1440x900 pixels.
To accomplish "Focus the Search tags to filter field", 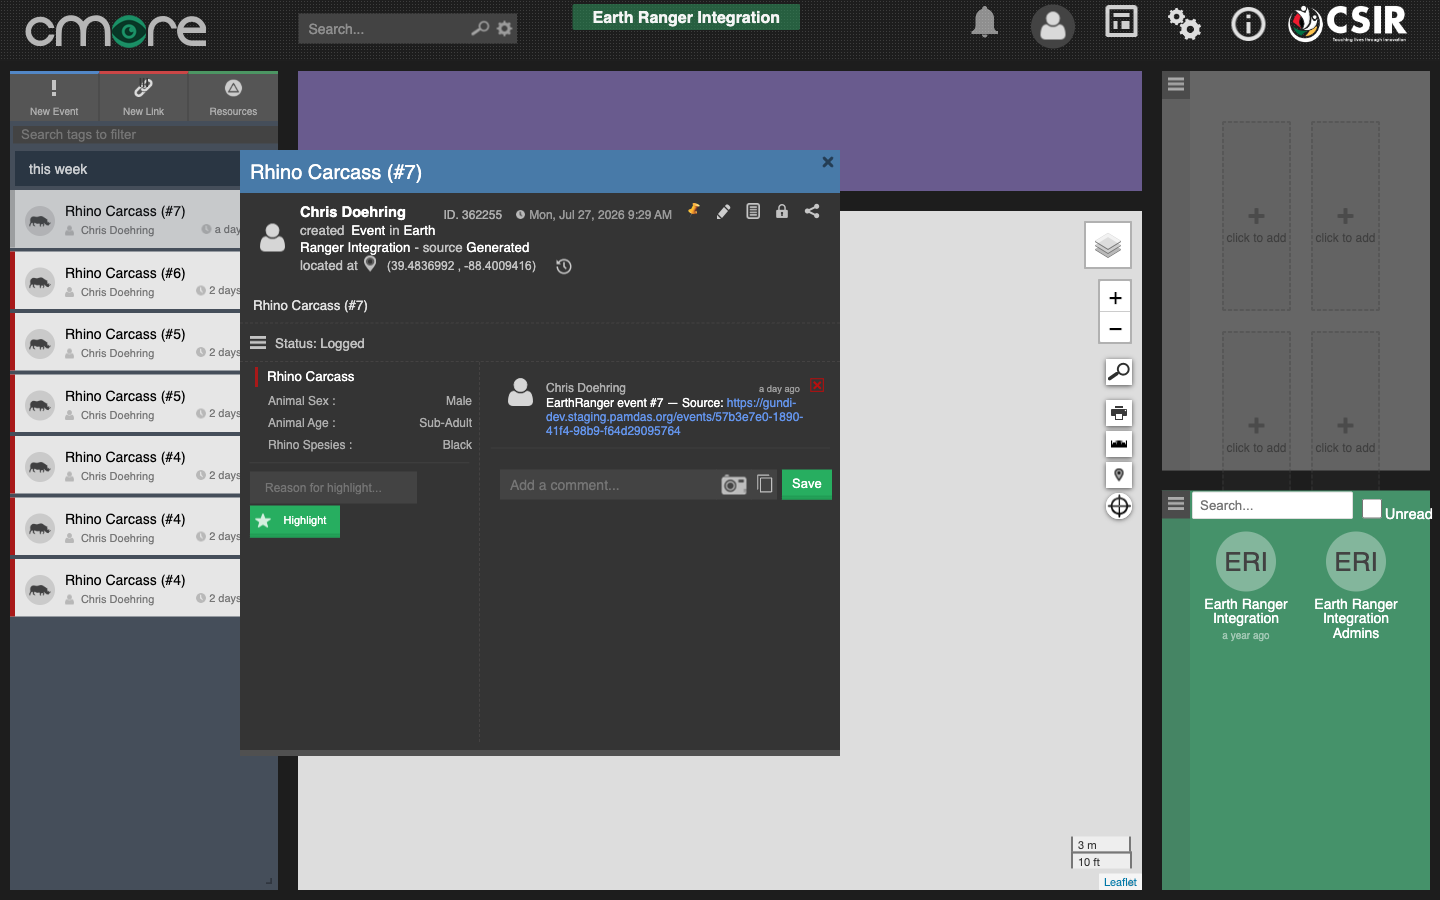I will tap(144, 134).
